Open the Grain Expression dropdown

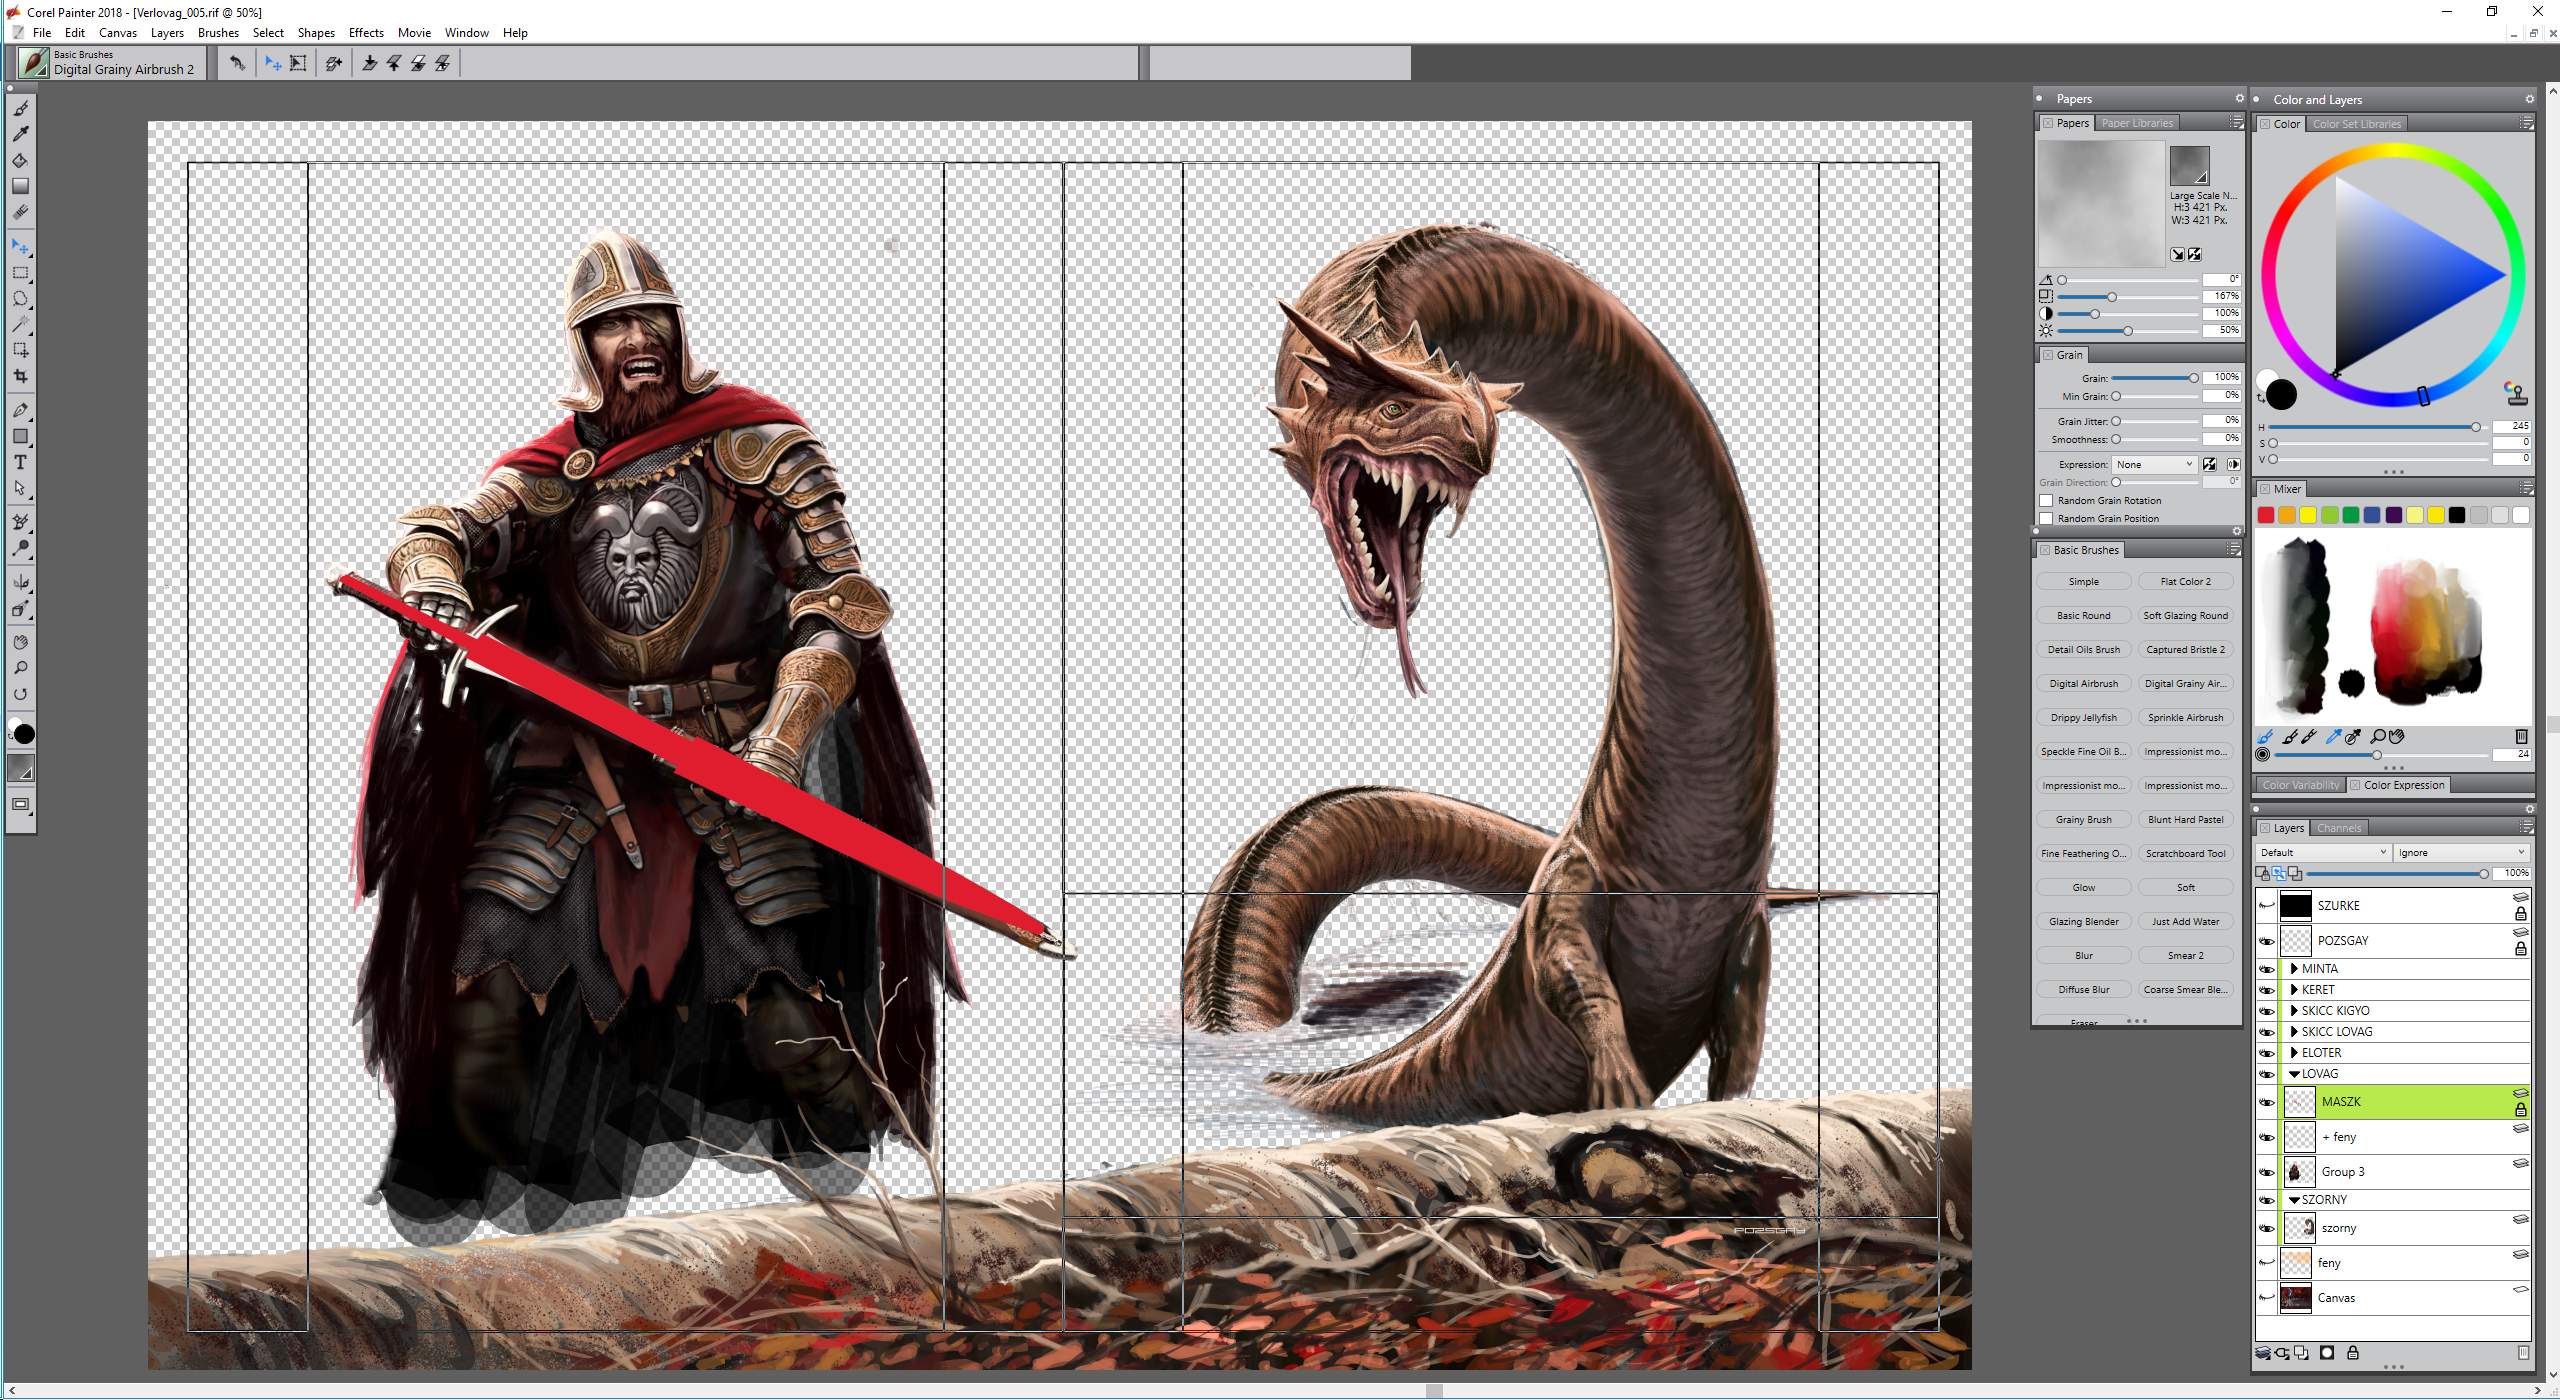coord(2154,464)
